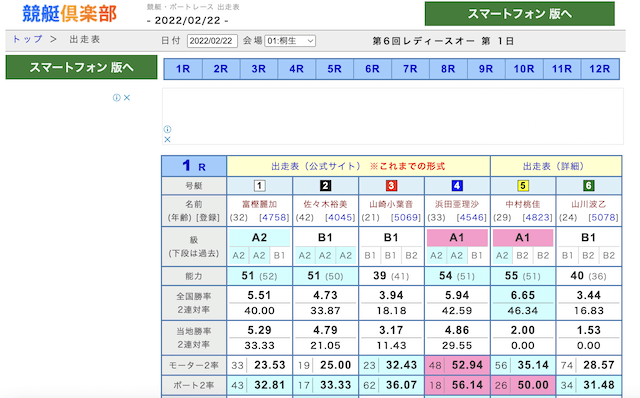Click registration number 4045 link
640x398 pixels.
tap(340, 218)
